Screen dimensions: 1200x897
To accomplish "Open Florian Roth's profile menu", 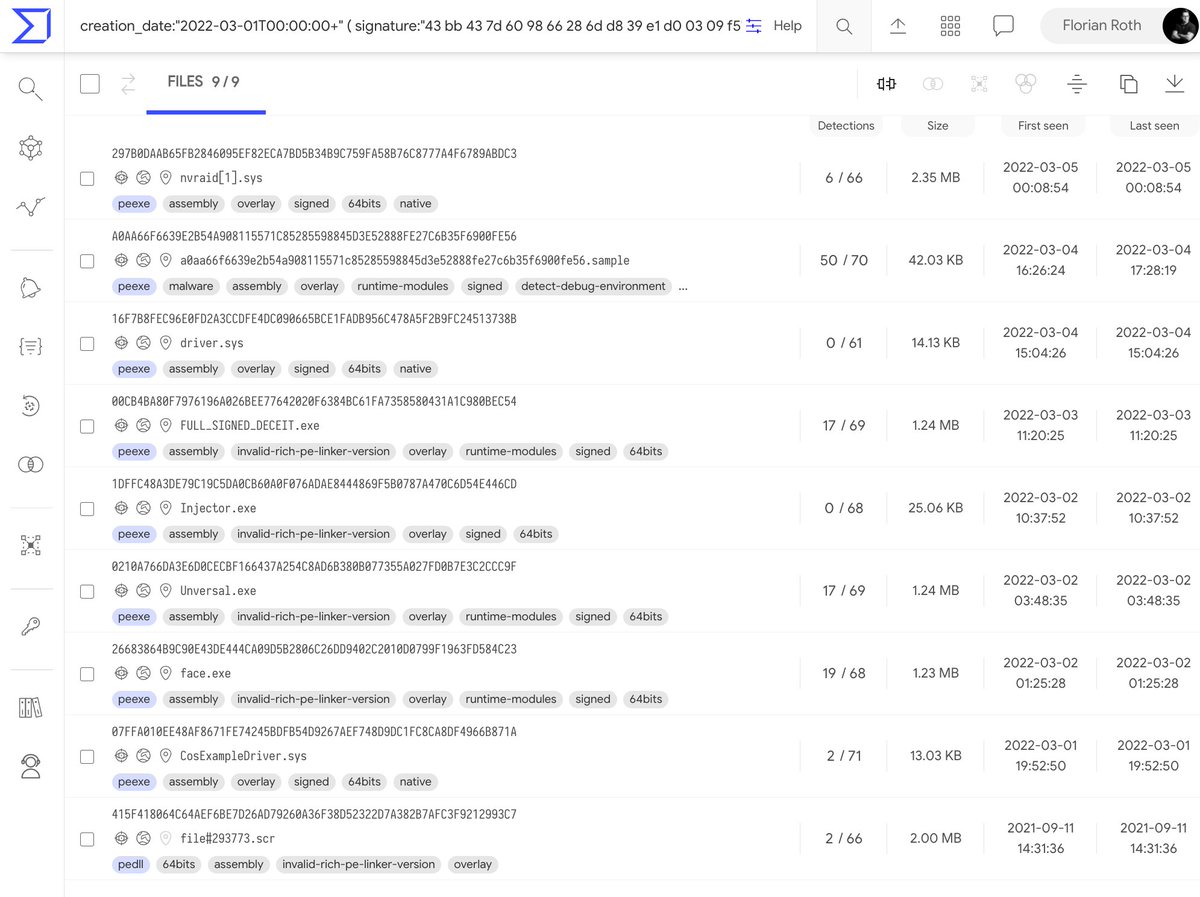I will point(1118,26).
